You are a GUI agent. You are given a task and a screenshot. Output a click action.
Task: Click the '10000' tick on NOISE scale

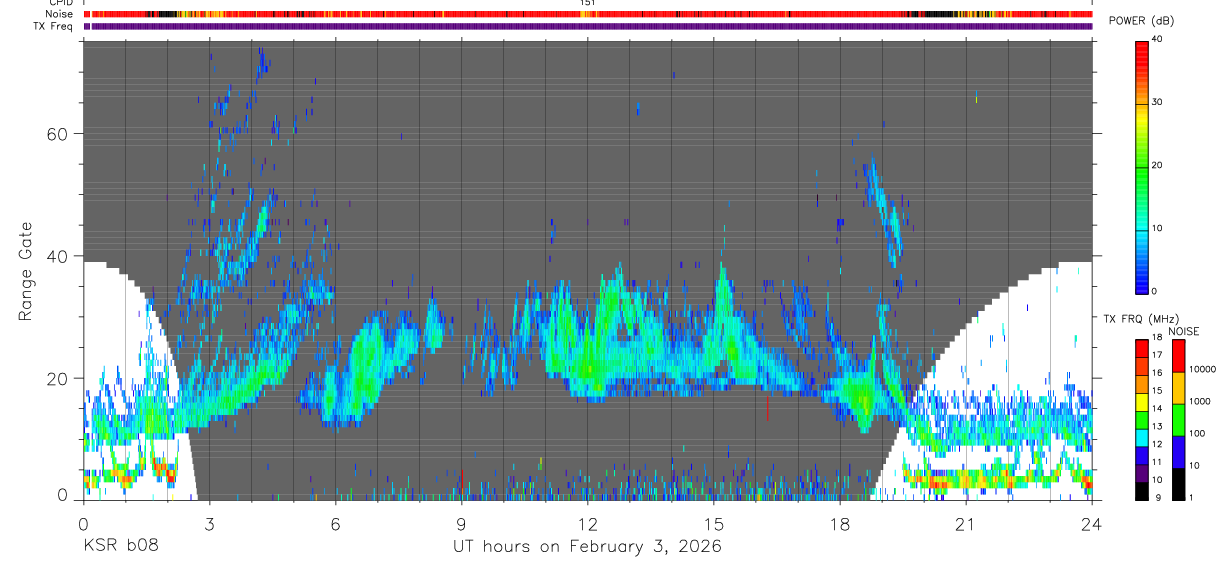1202,369
